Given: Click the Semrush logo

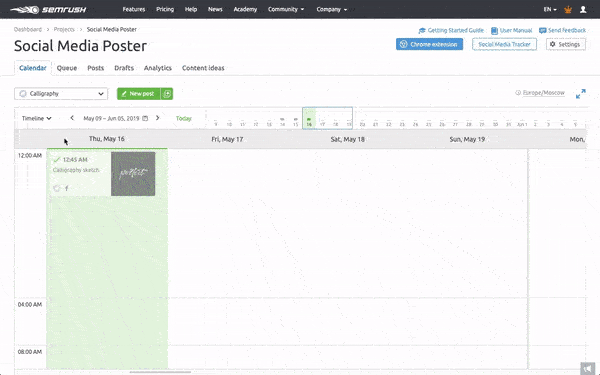Looking at the screenshot, I should [x=48, y=10].
